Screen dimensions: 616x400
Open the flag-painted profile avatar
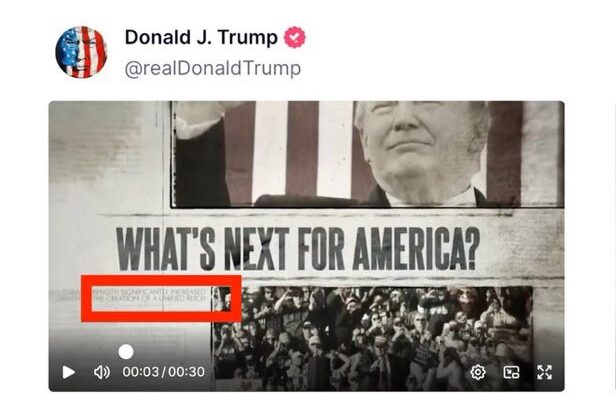click(x=81, y=52)
